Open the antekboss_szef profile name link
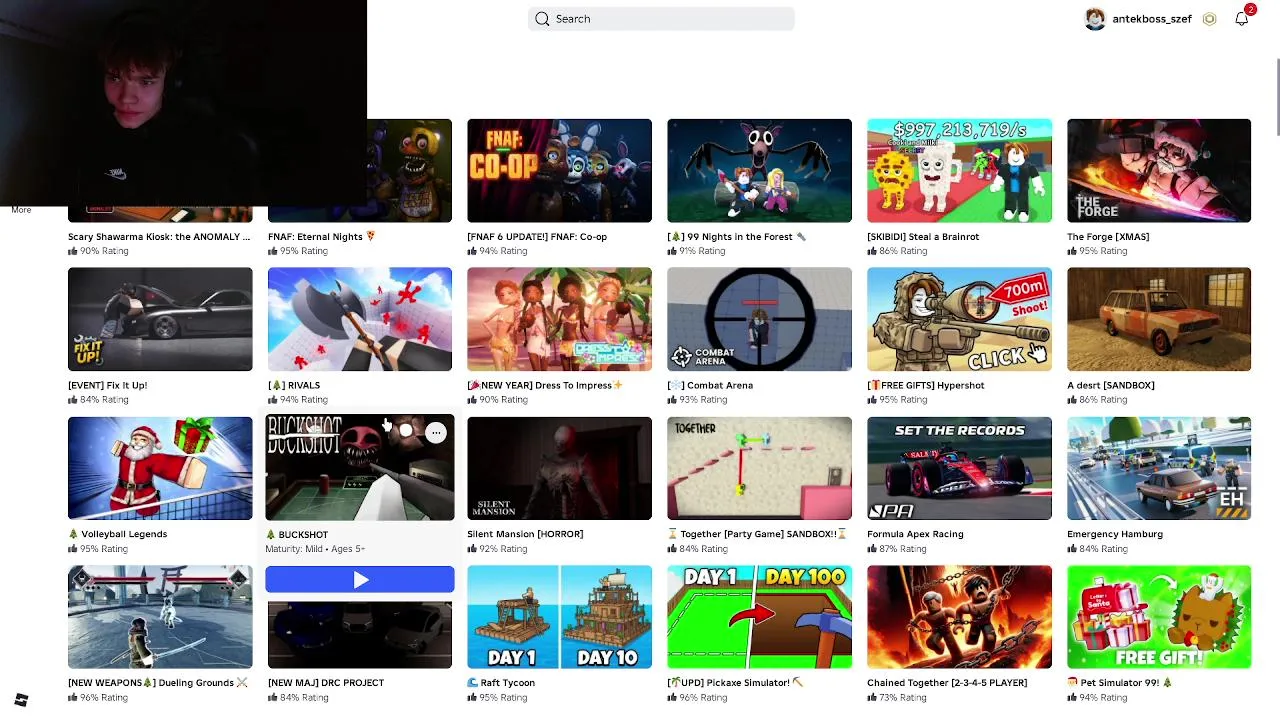 pos(1152,19)
